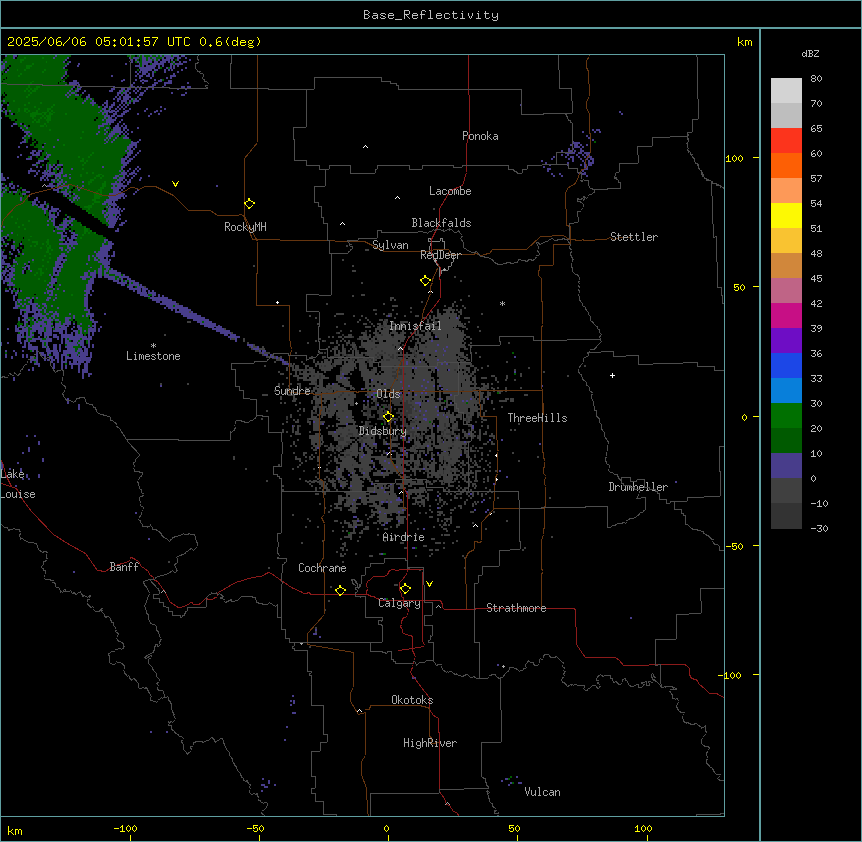Click the asterisk marker above Limestone label
This screenshot has height=842, width=862.
click(x=153, y=346)
